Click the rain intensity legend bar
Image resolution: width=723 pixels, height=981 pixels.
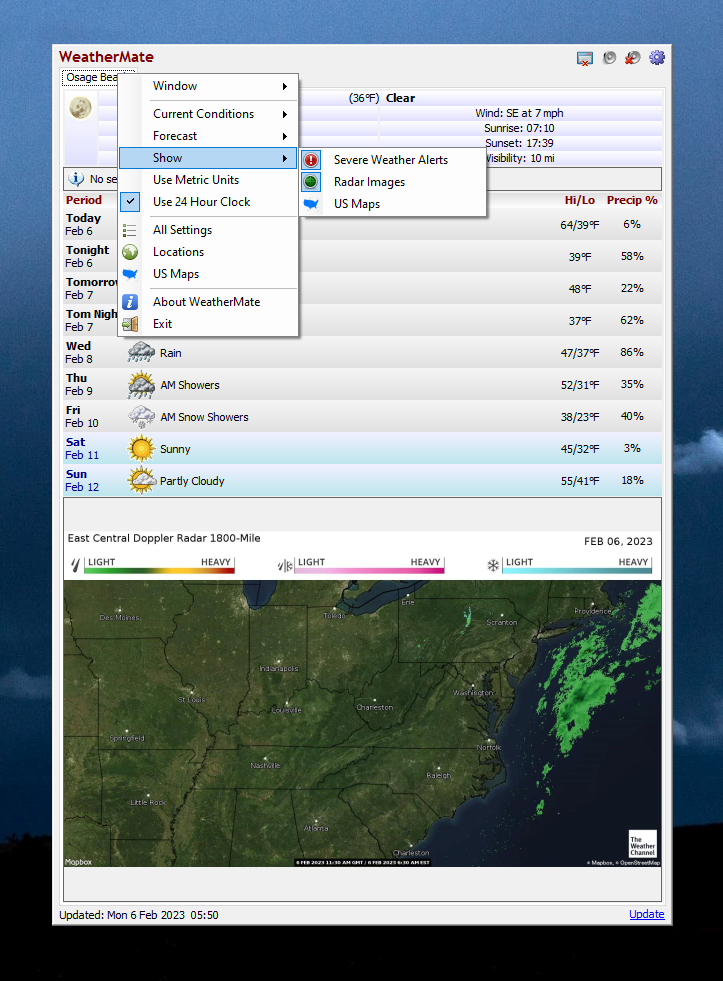159,571
